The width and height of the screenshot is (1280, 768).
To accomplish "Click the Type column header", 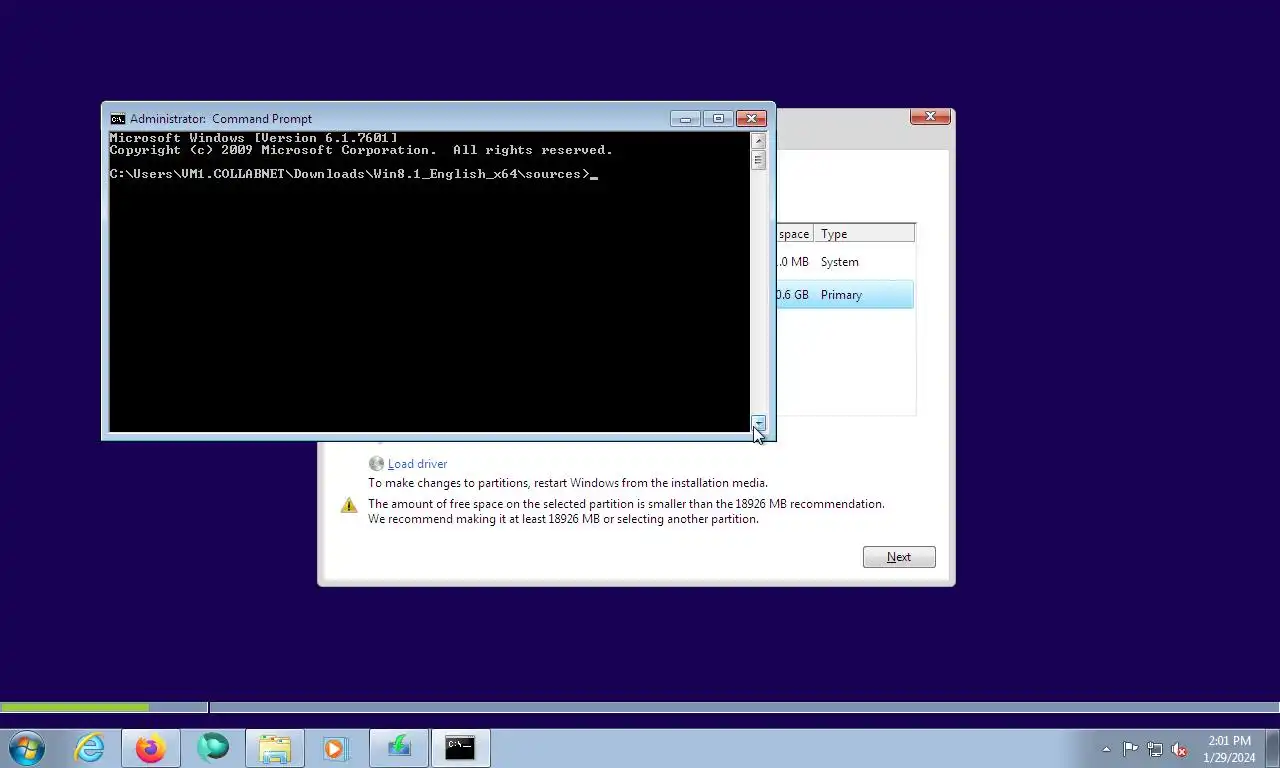I will click(864, 234).
